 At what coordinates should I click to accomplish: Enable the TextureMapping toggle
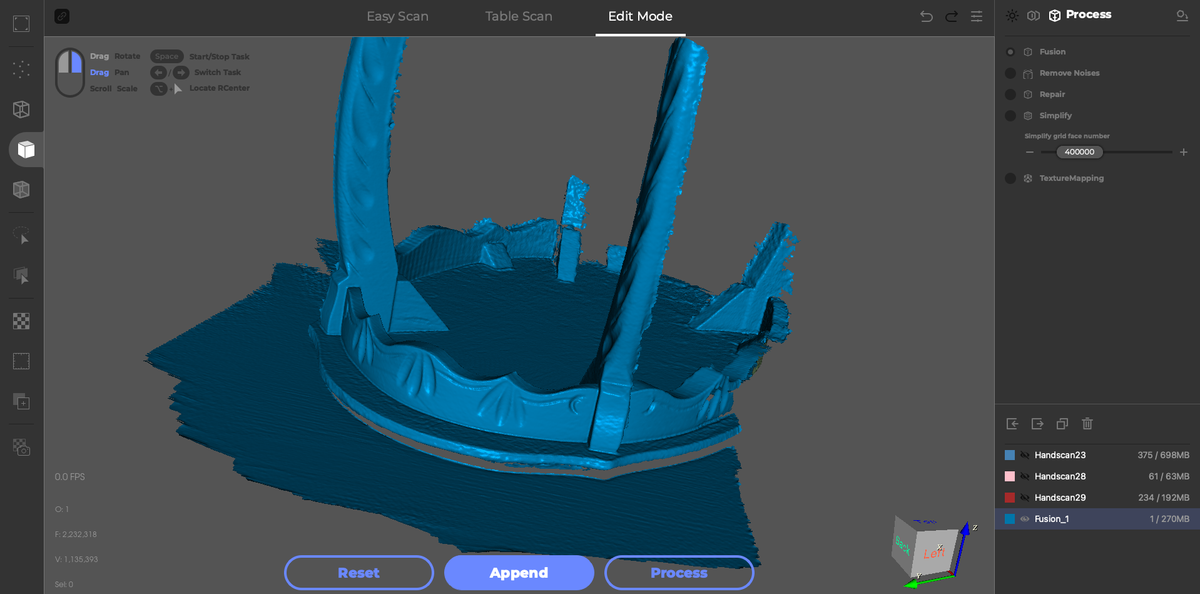[x=1009, y=178]
